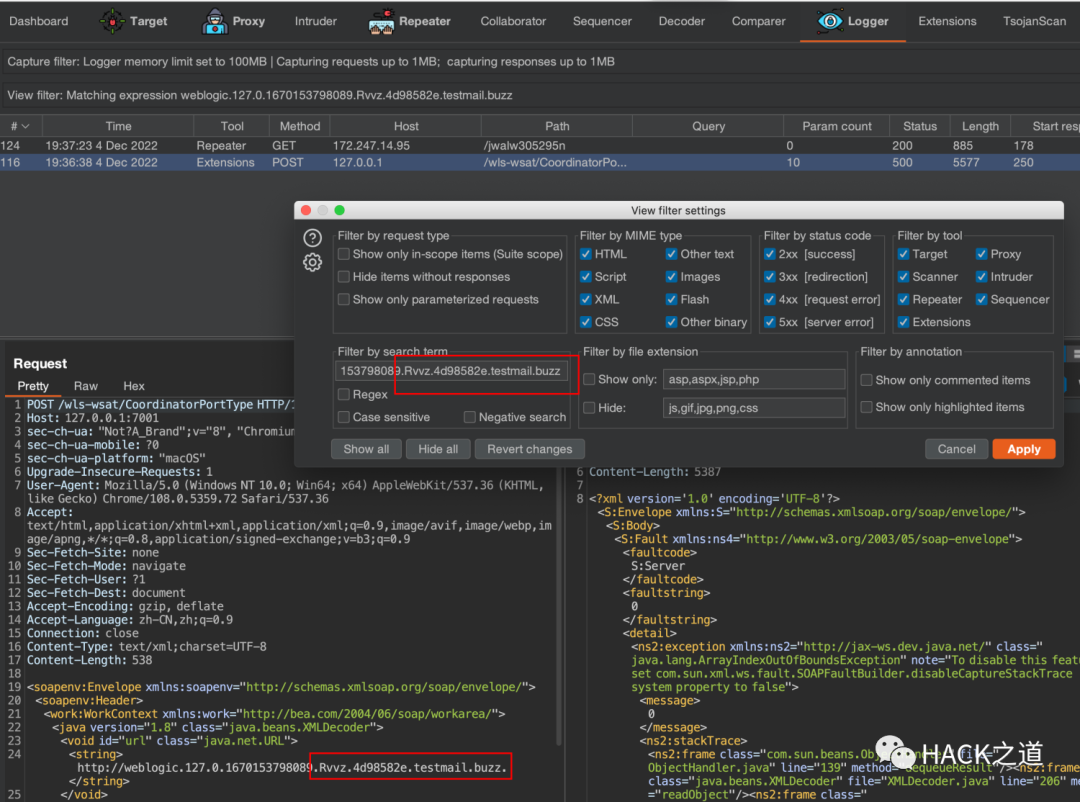
Task: Uncheck the Proxy tool filter
Action: tap(982, 254)
